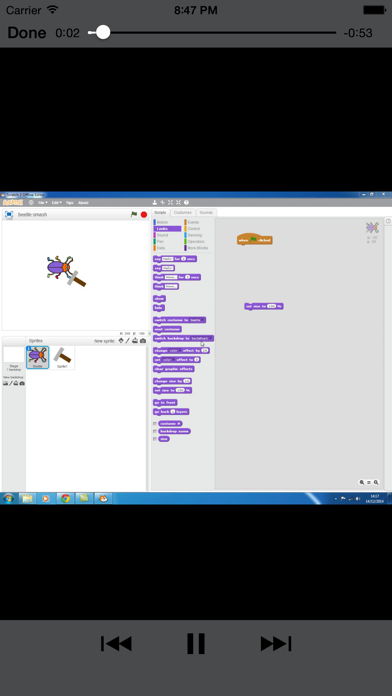392x696 pixels.
Task: Select the shrink sprite tool
Action: point(178,202)
